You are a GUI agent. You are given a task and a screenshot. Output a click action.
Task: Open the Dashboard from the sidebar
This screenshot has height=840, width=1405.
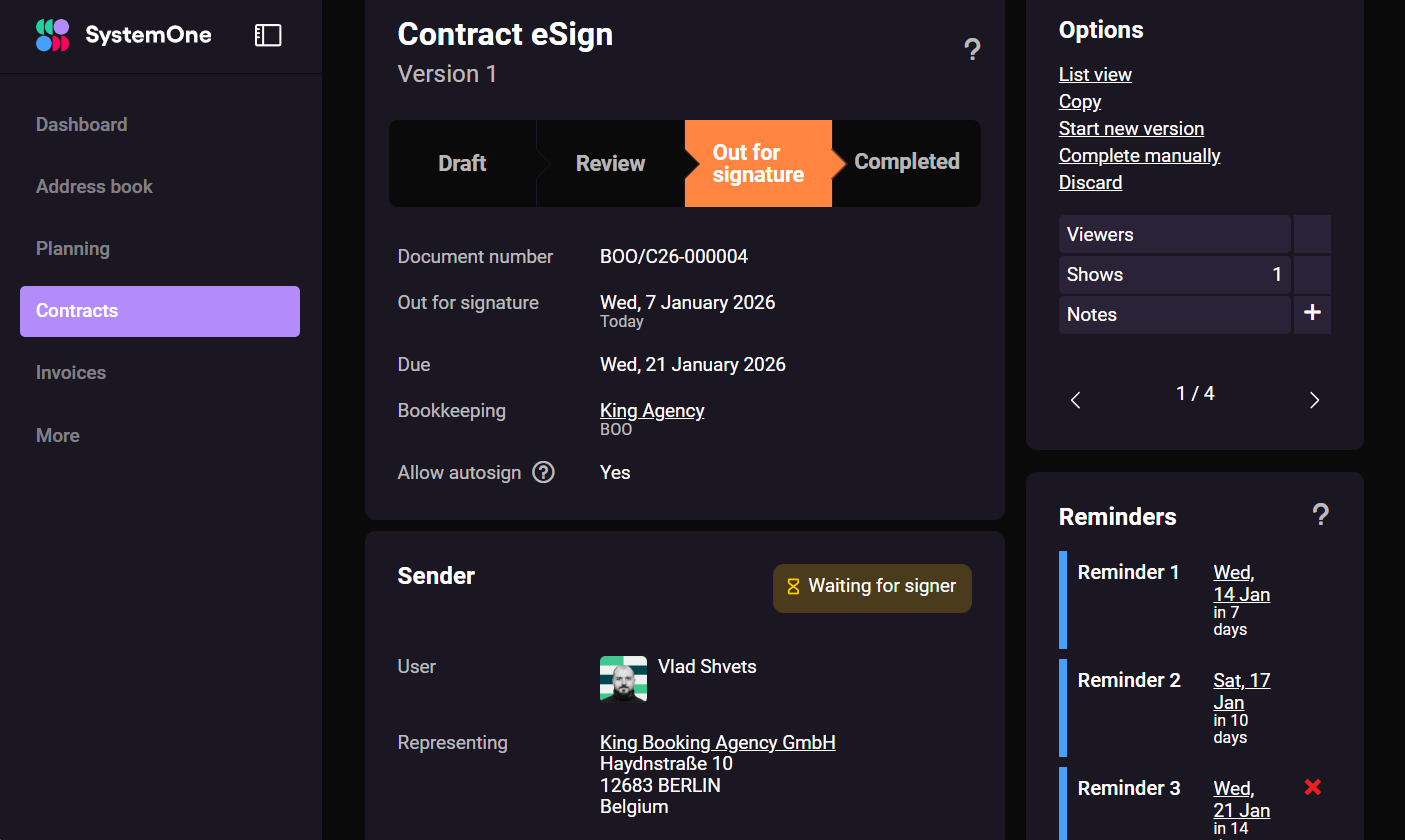pos(81,124)
